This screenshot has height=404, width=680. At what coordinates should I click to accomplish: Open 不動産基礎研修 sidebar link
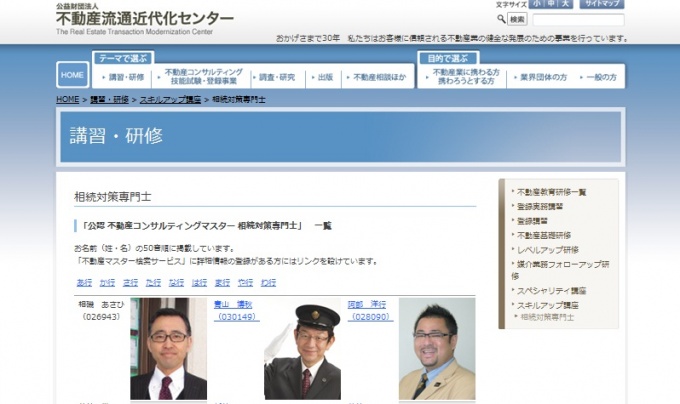pyautogui.click(x=544, y=235)
